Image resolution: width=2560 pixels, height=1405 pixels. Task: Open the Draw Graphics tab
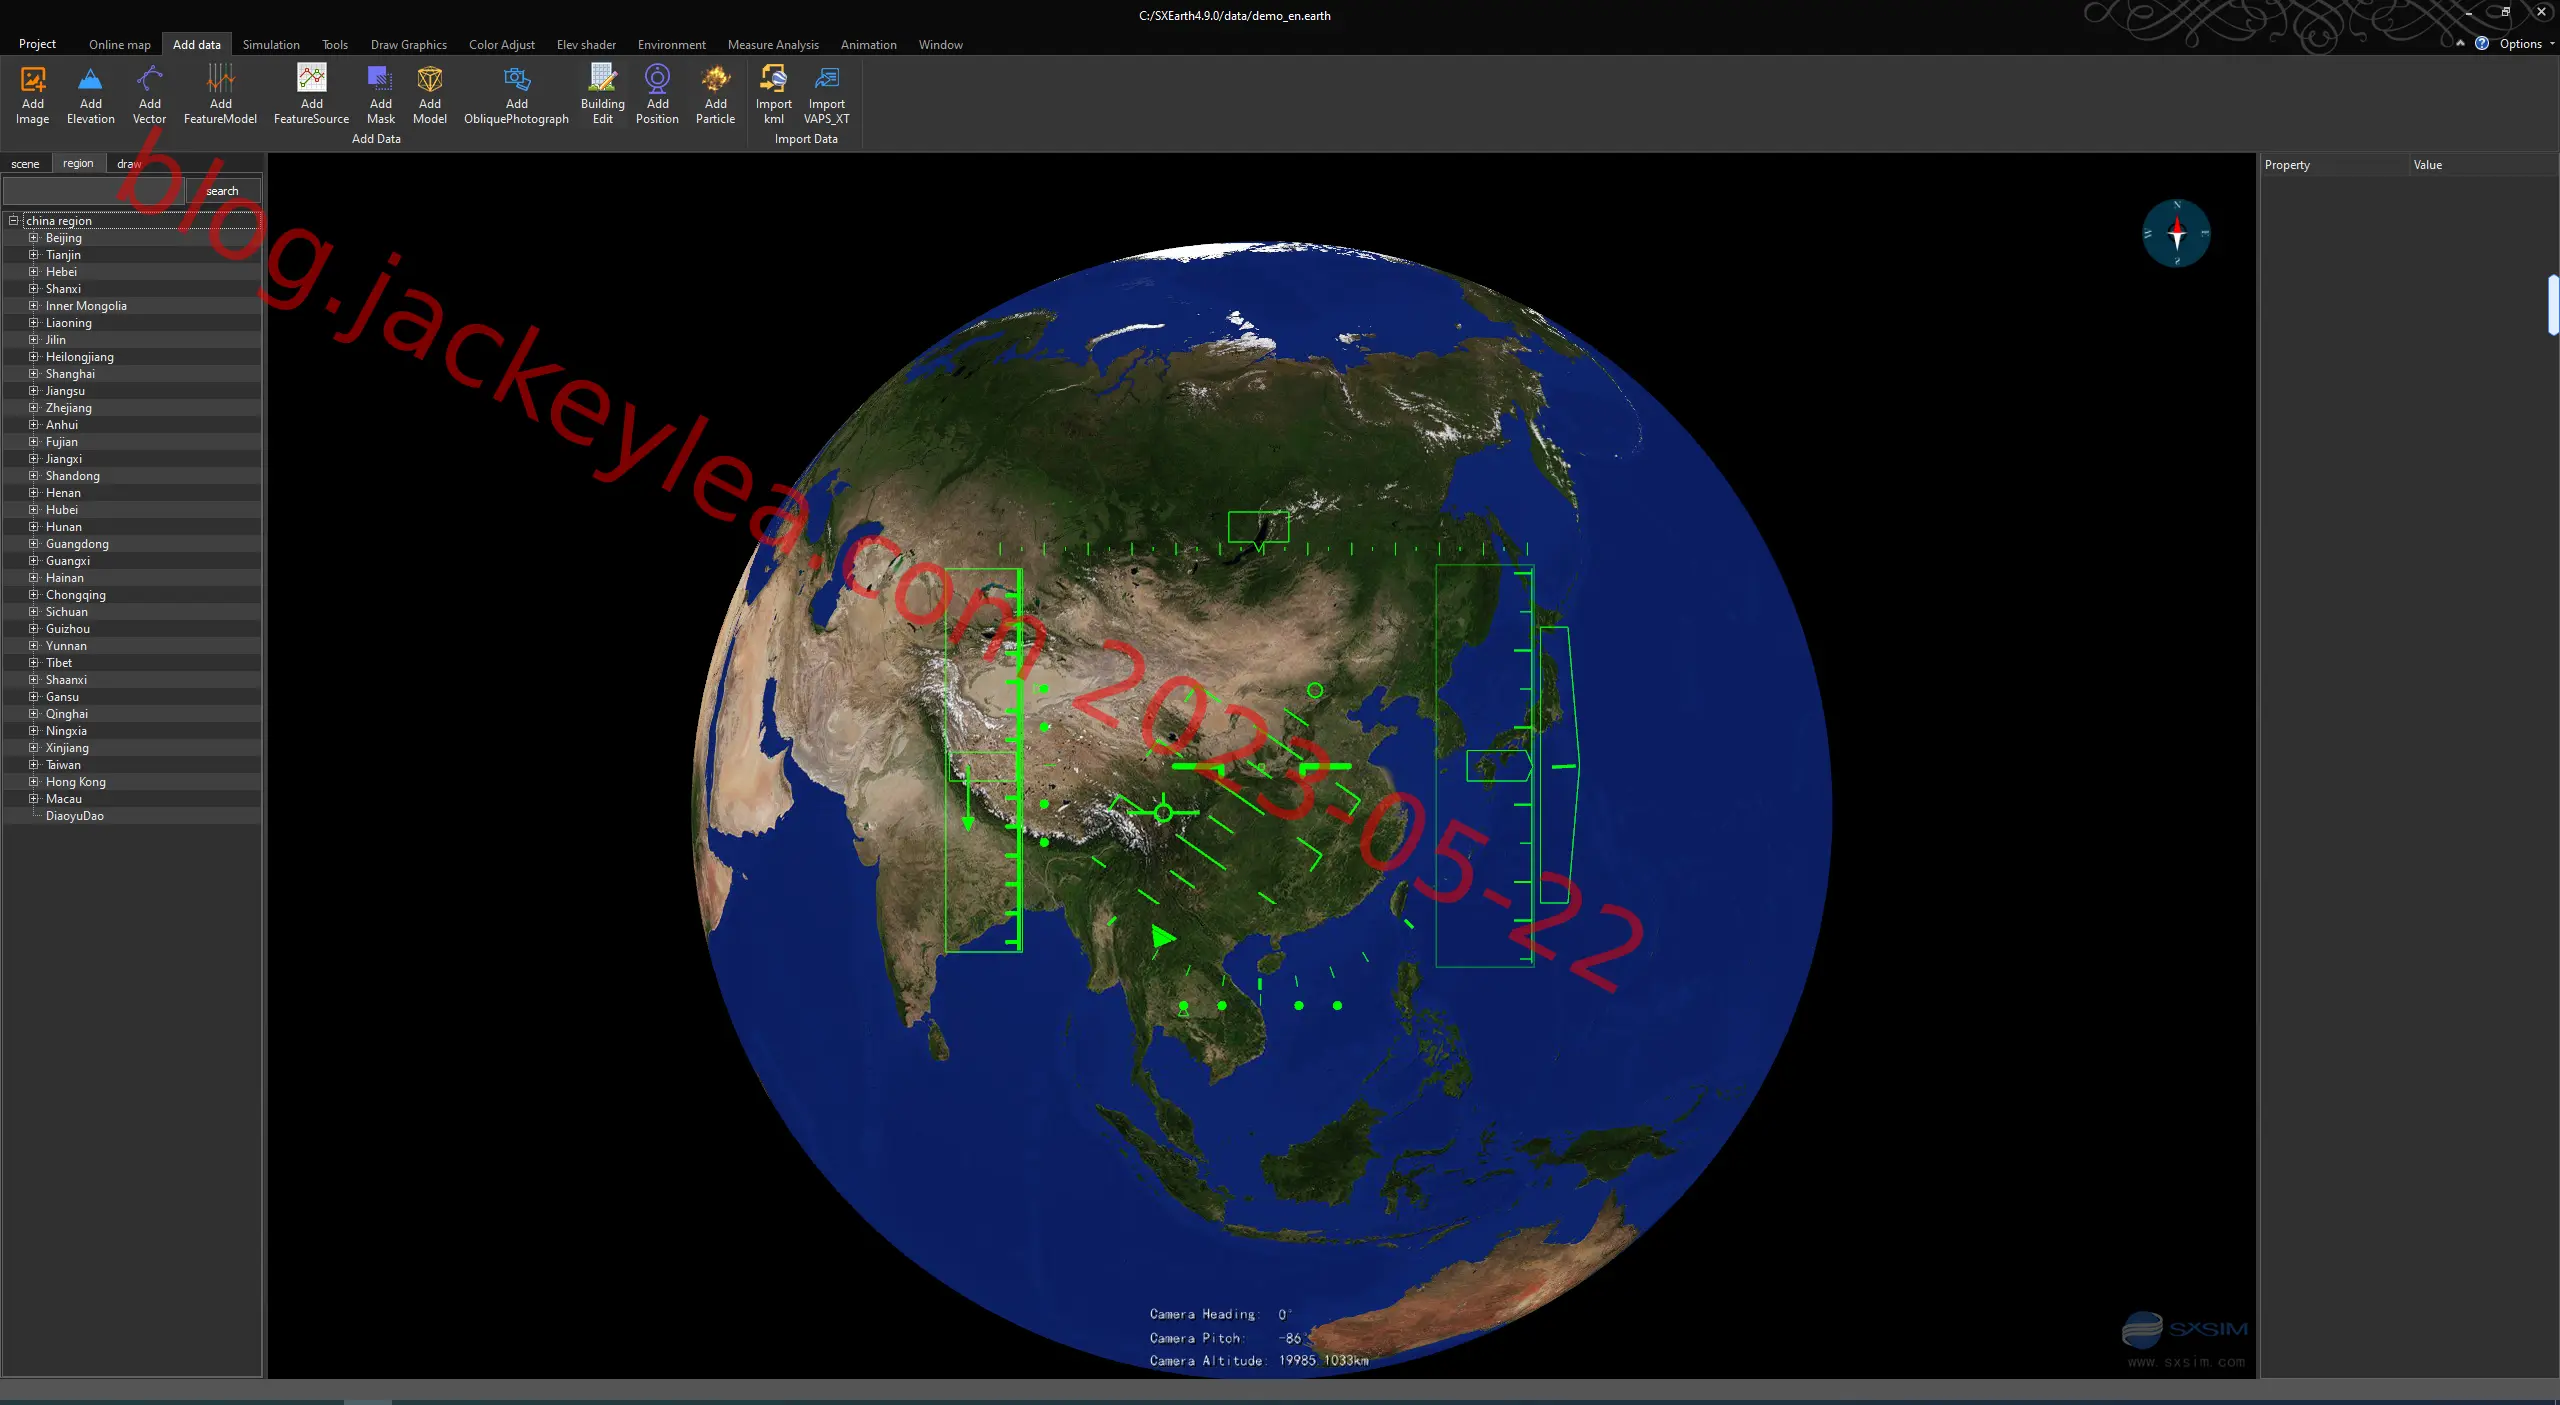(x=408, y=45)
